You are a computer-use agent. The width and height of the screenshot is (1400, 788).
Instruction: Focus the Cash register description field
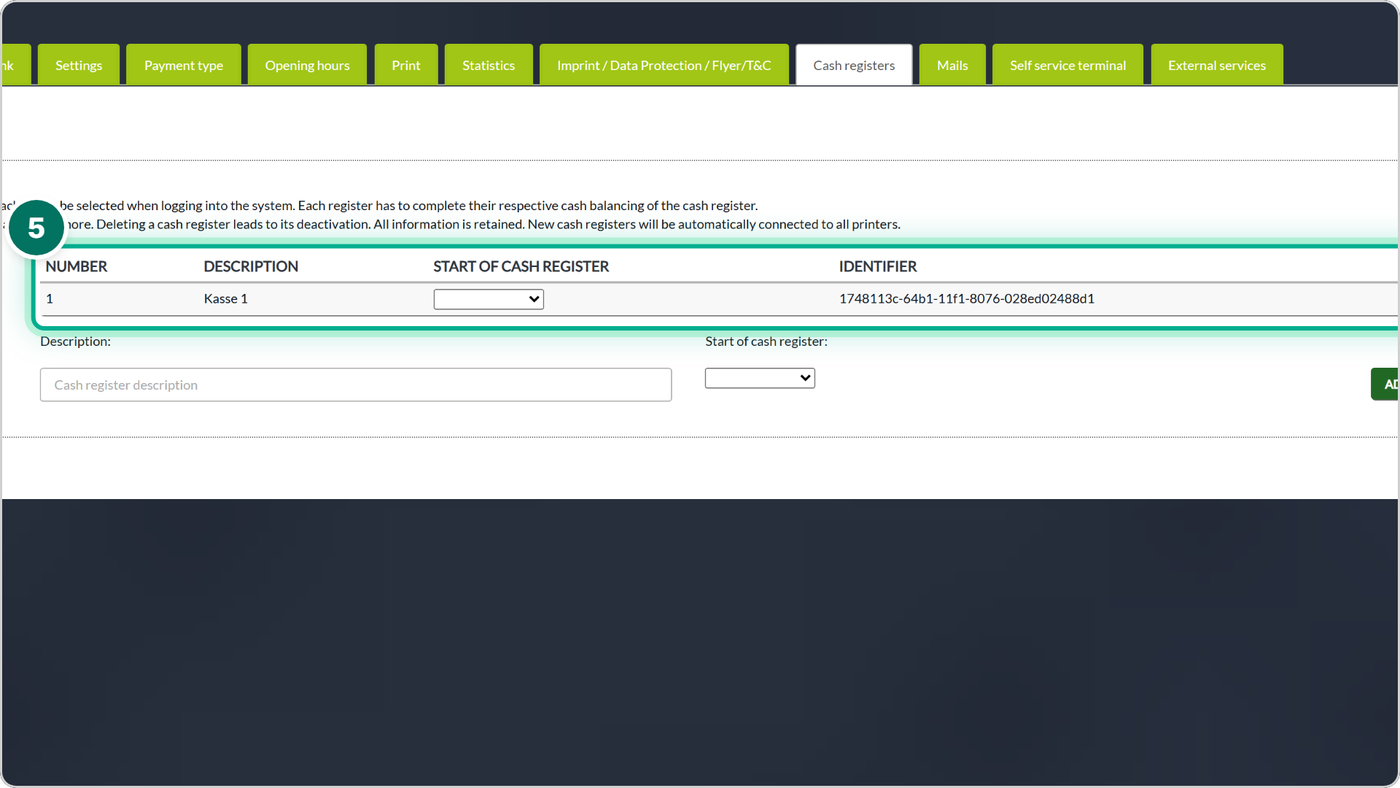[356, 385]
